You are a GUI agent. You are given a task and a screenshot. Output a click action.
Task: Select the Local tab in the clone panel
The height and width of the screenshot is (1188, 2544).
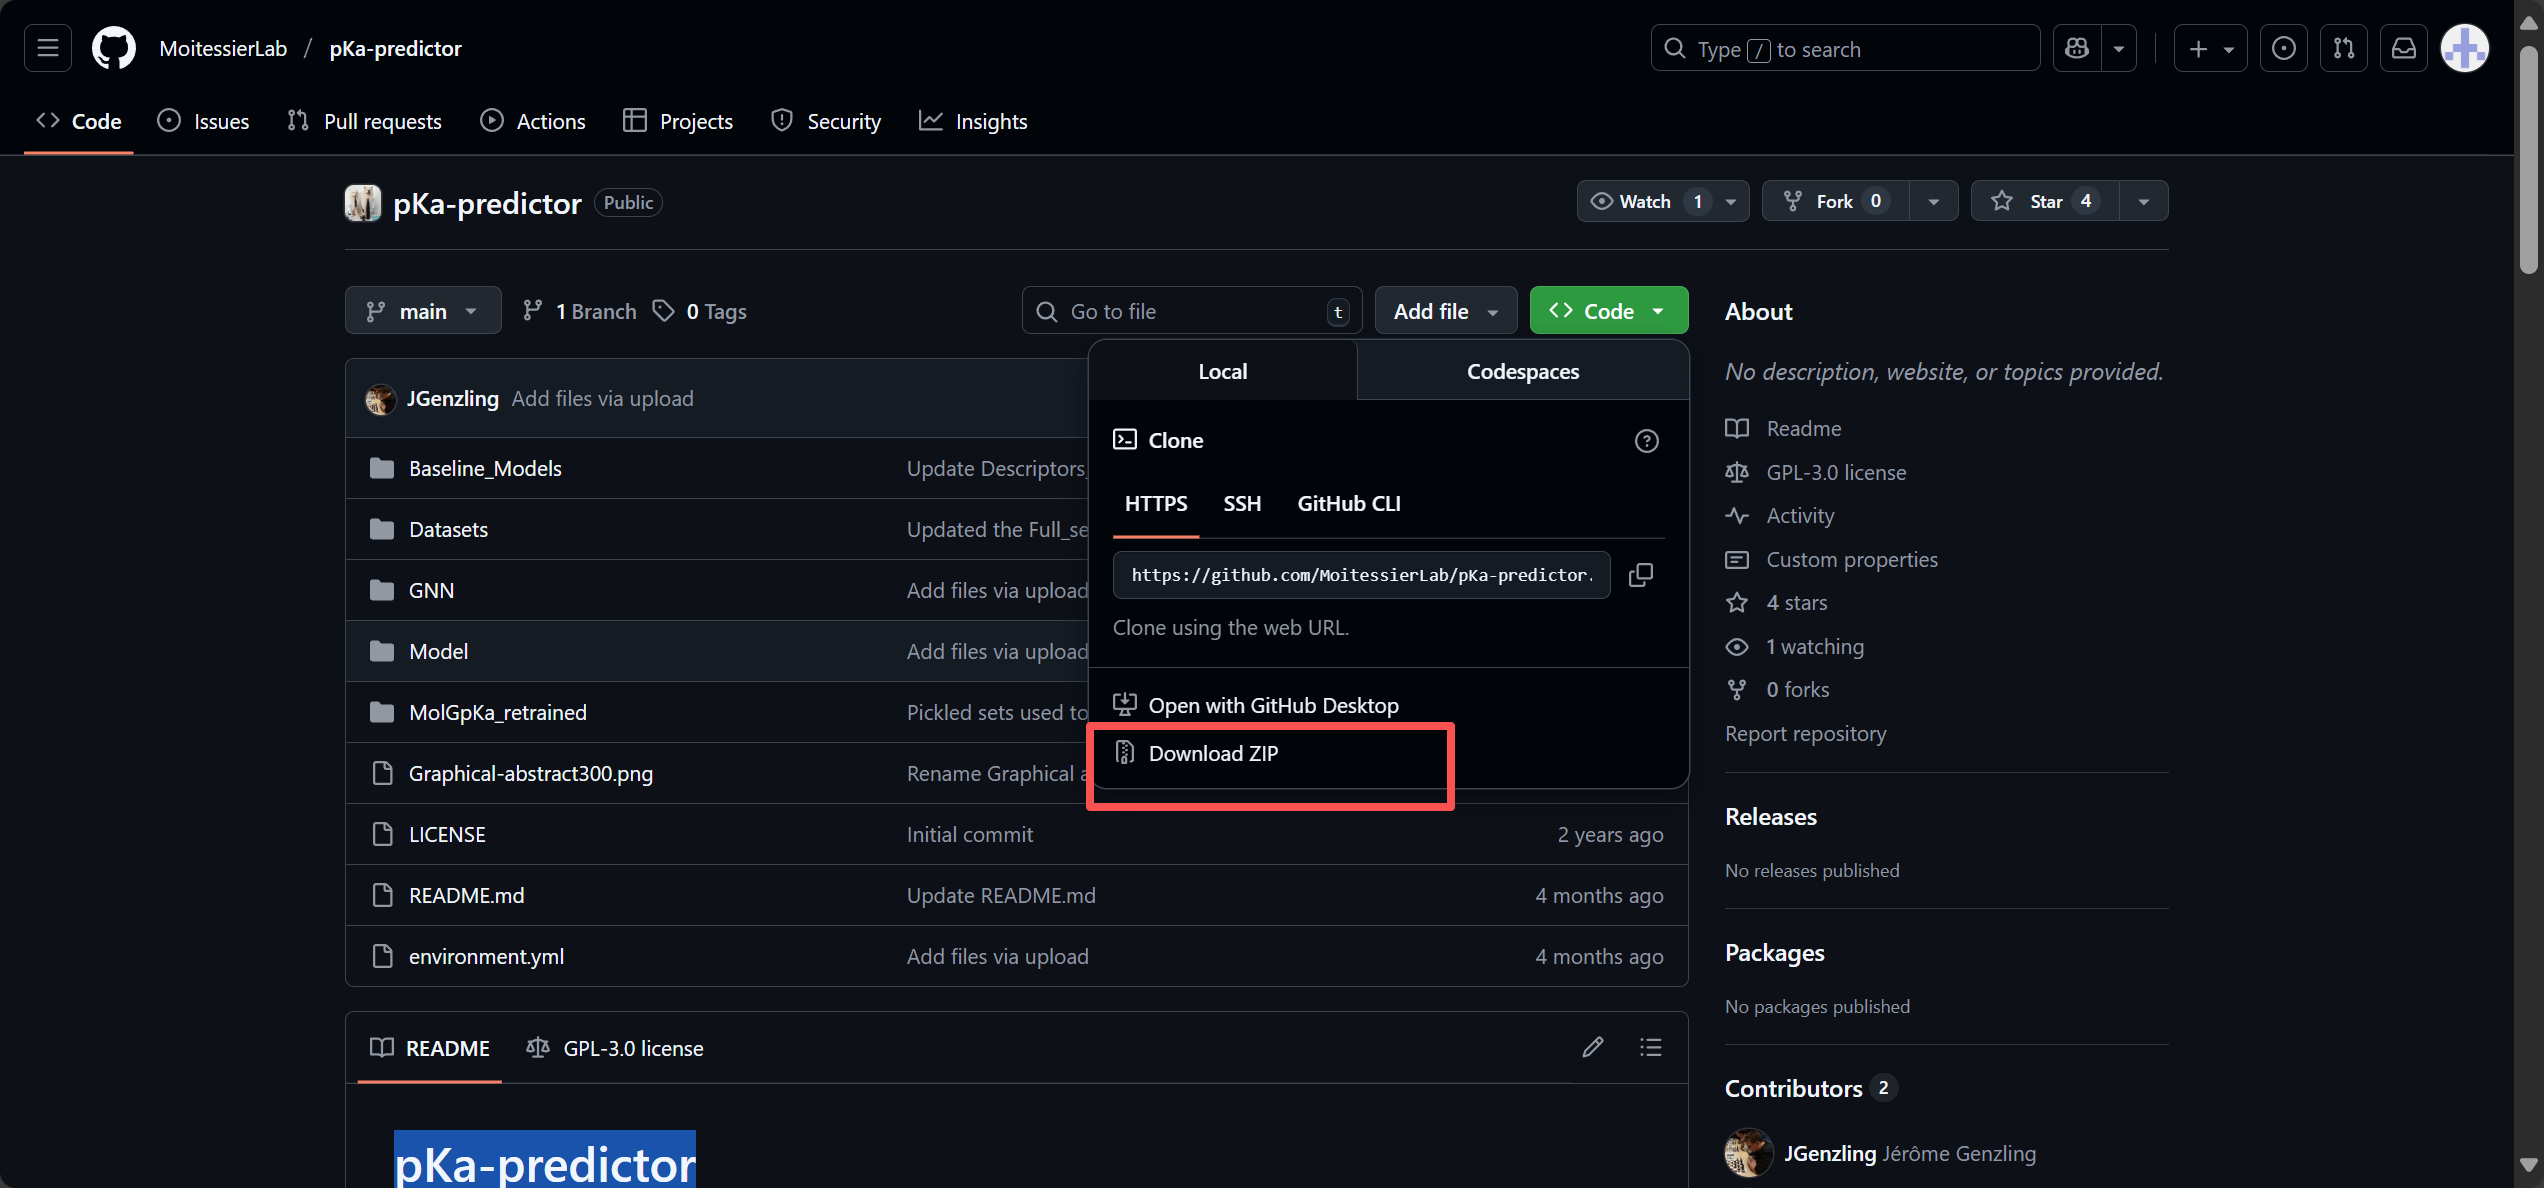(1223, 371)
